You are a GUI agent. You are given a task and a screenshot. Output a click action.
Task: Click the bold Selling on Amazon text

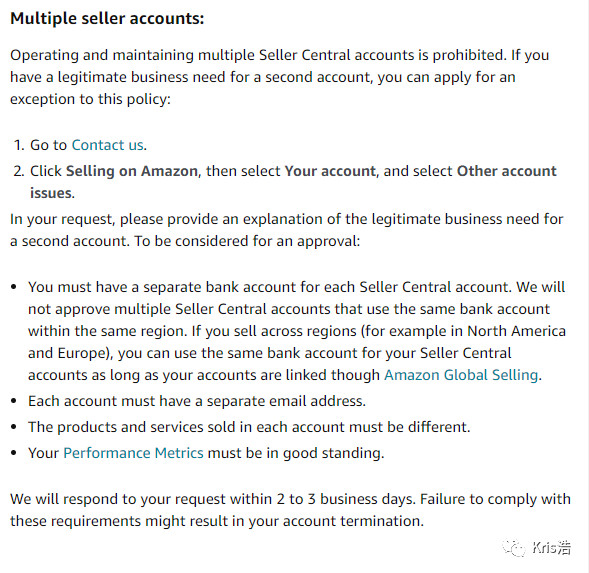[132, 171]
